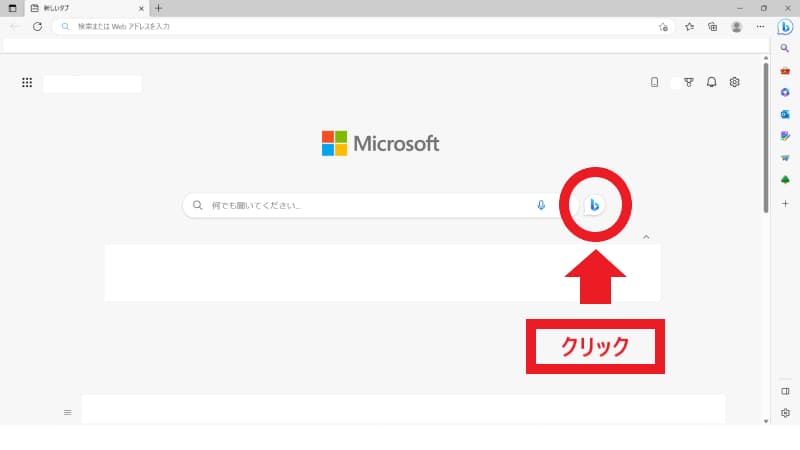This screenshot has height=450, width=800.
Task: Open the tab actions menu icon
Action: [x=12, y=8]
